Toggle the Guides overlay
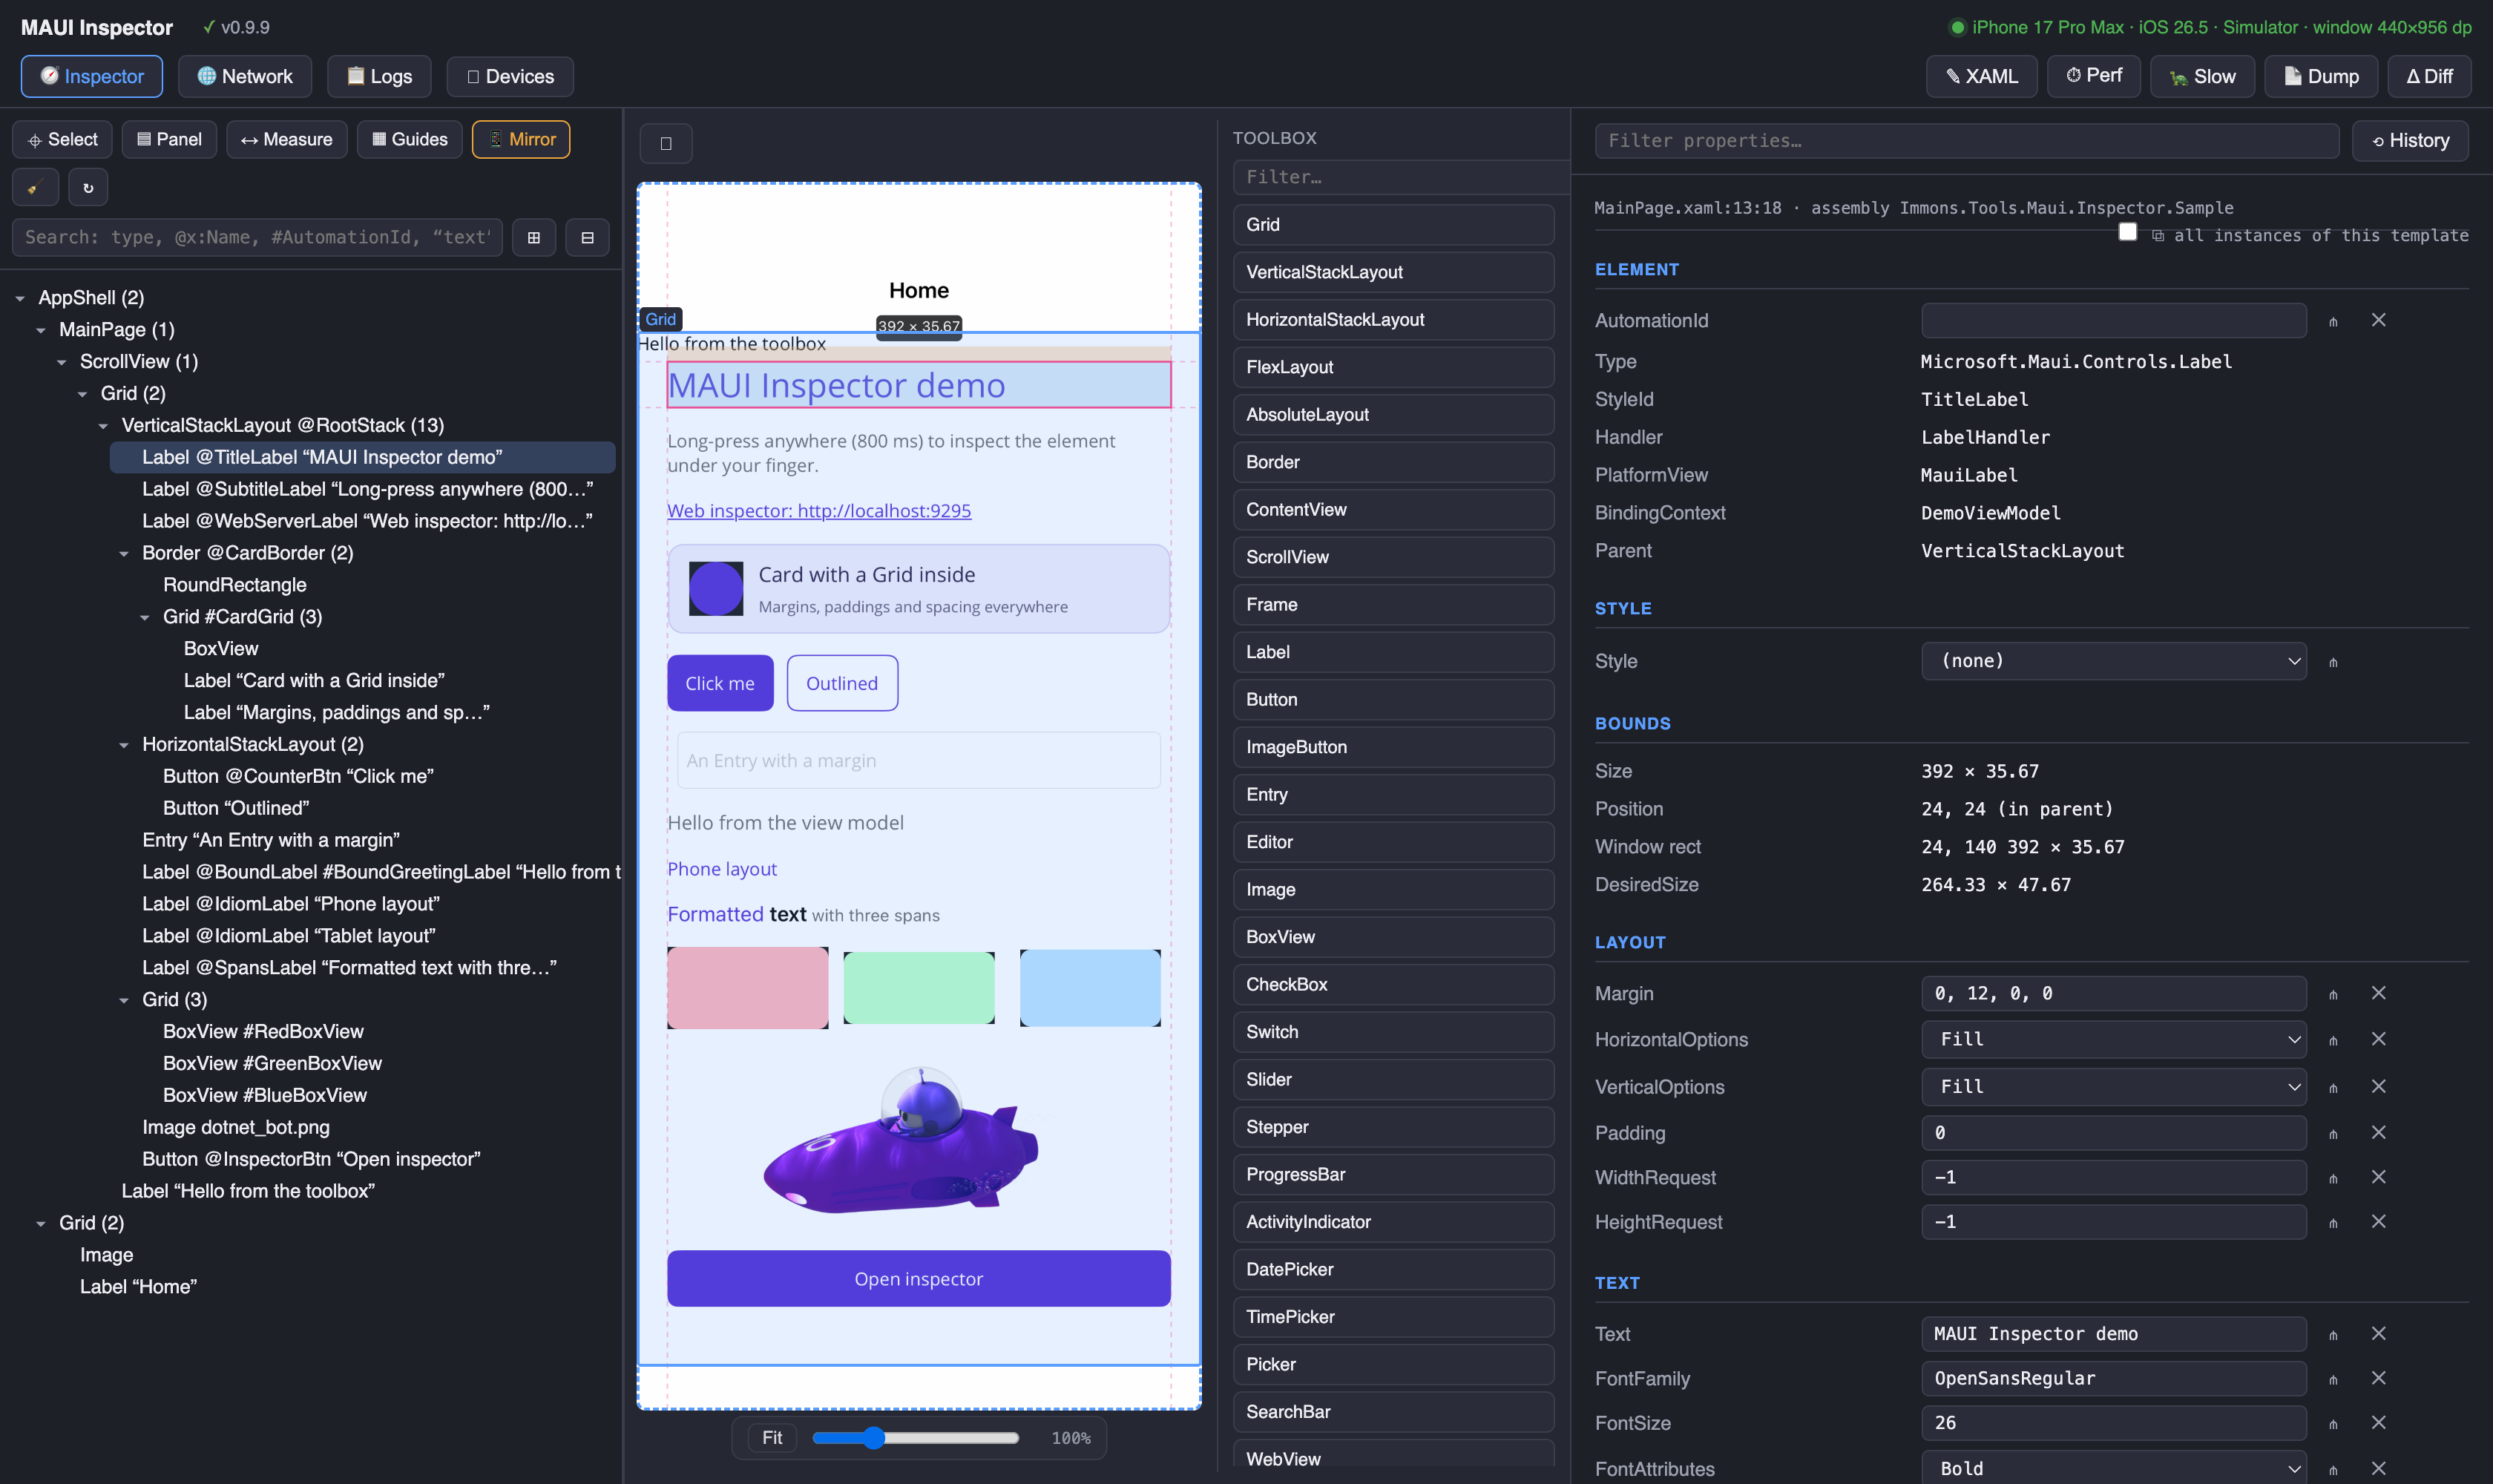 [410, 139]
